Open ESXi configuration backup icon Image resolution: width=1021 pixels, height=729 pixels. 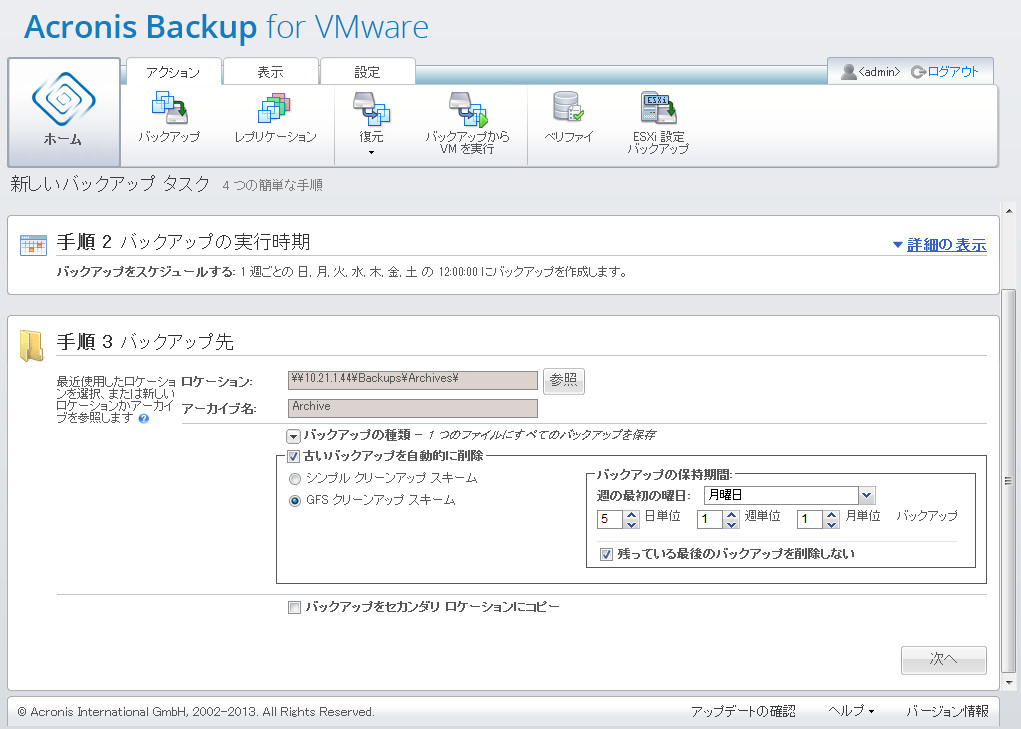[658, 108]
